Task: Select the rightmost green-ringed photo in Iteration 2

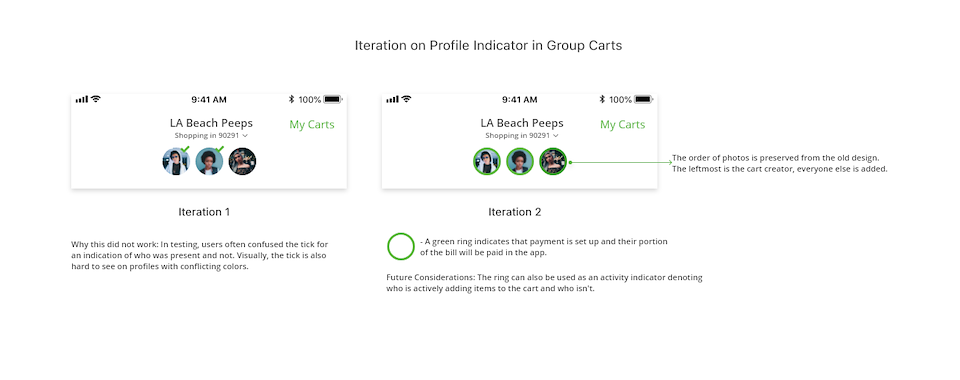Action: click(x=553, y=162)
